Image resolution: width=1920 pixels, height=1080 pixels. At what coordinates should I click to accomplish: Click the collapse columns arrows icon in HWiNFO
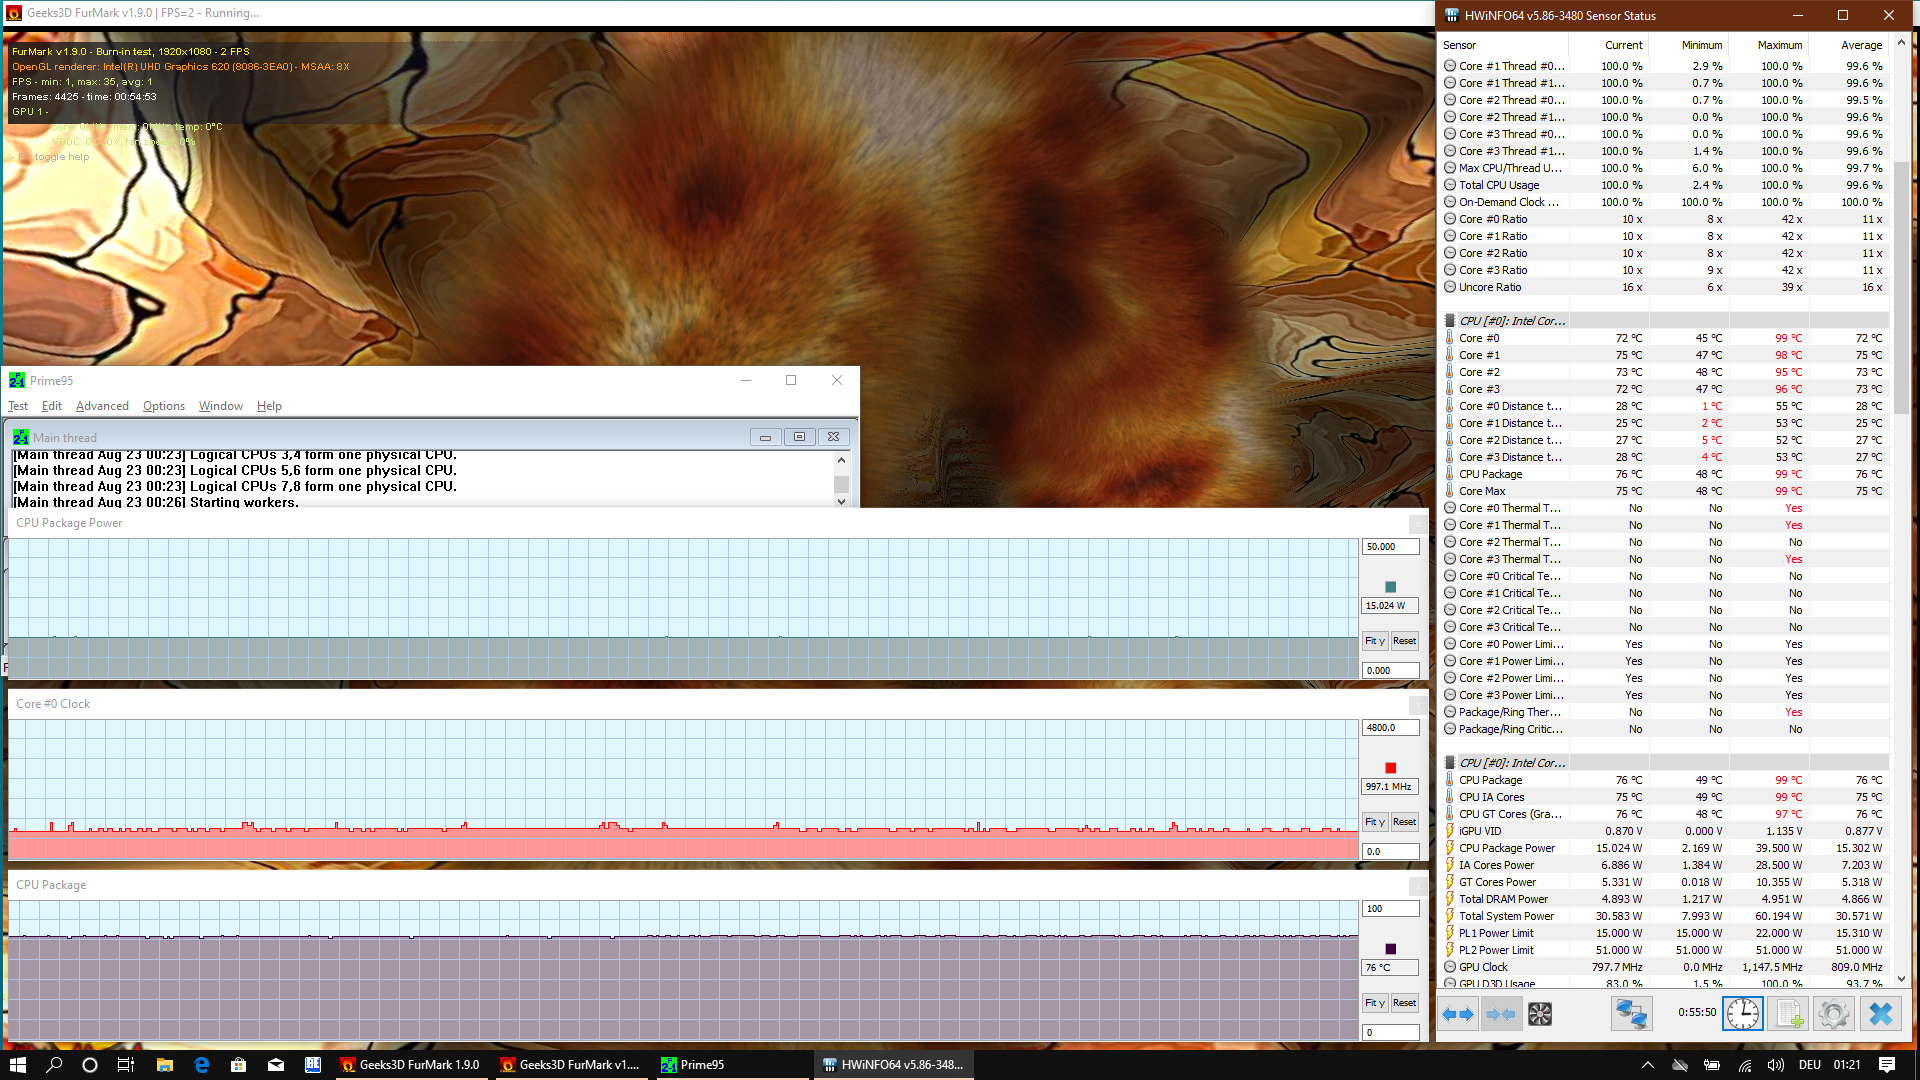(x=1500, y=1014)
